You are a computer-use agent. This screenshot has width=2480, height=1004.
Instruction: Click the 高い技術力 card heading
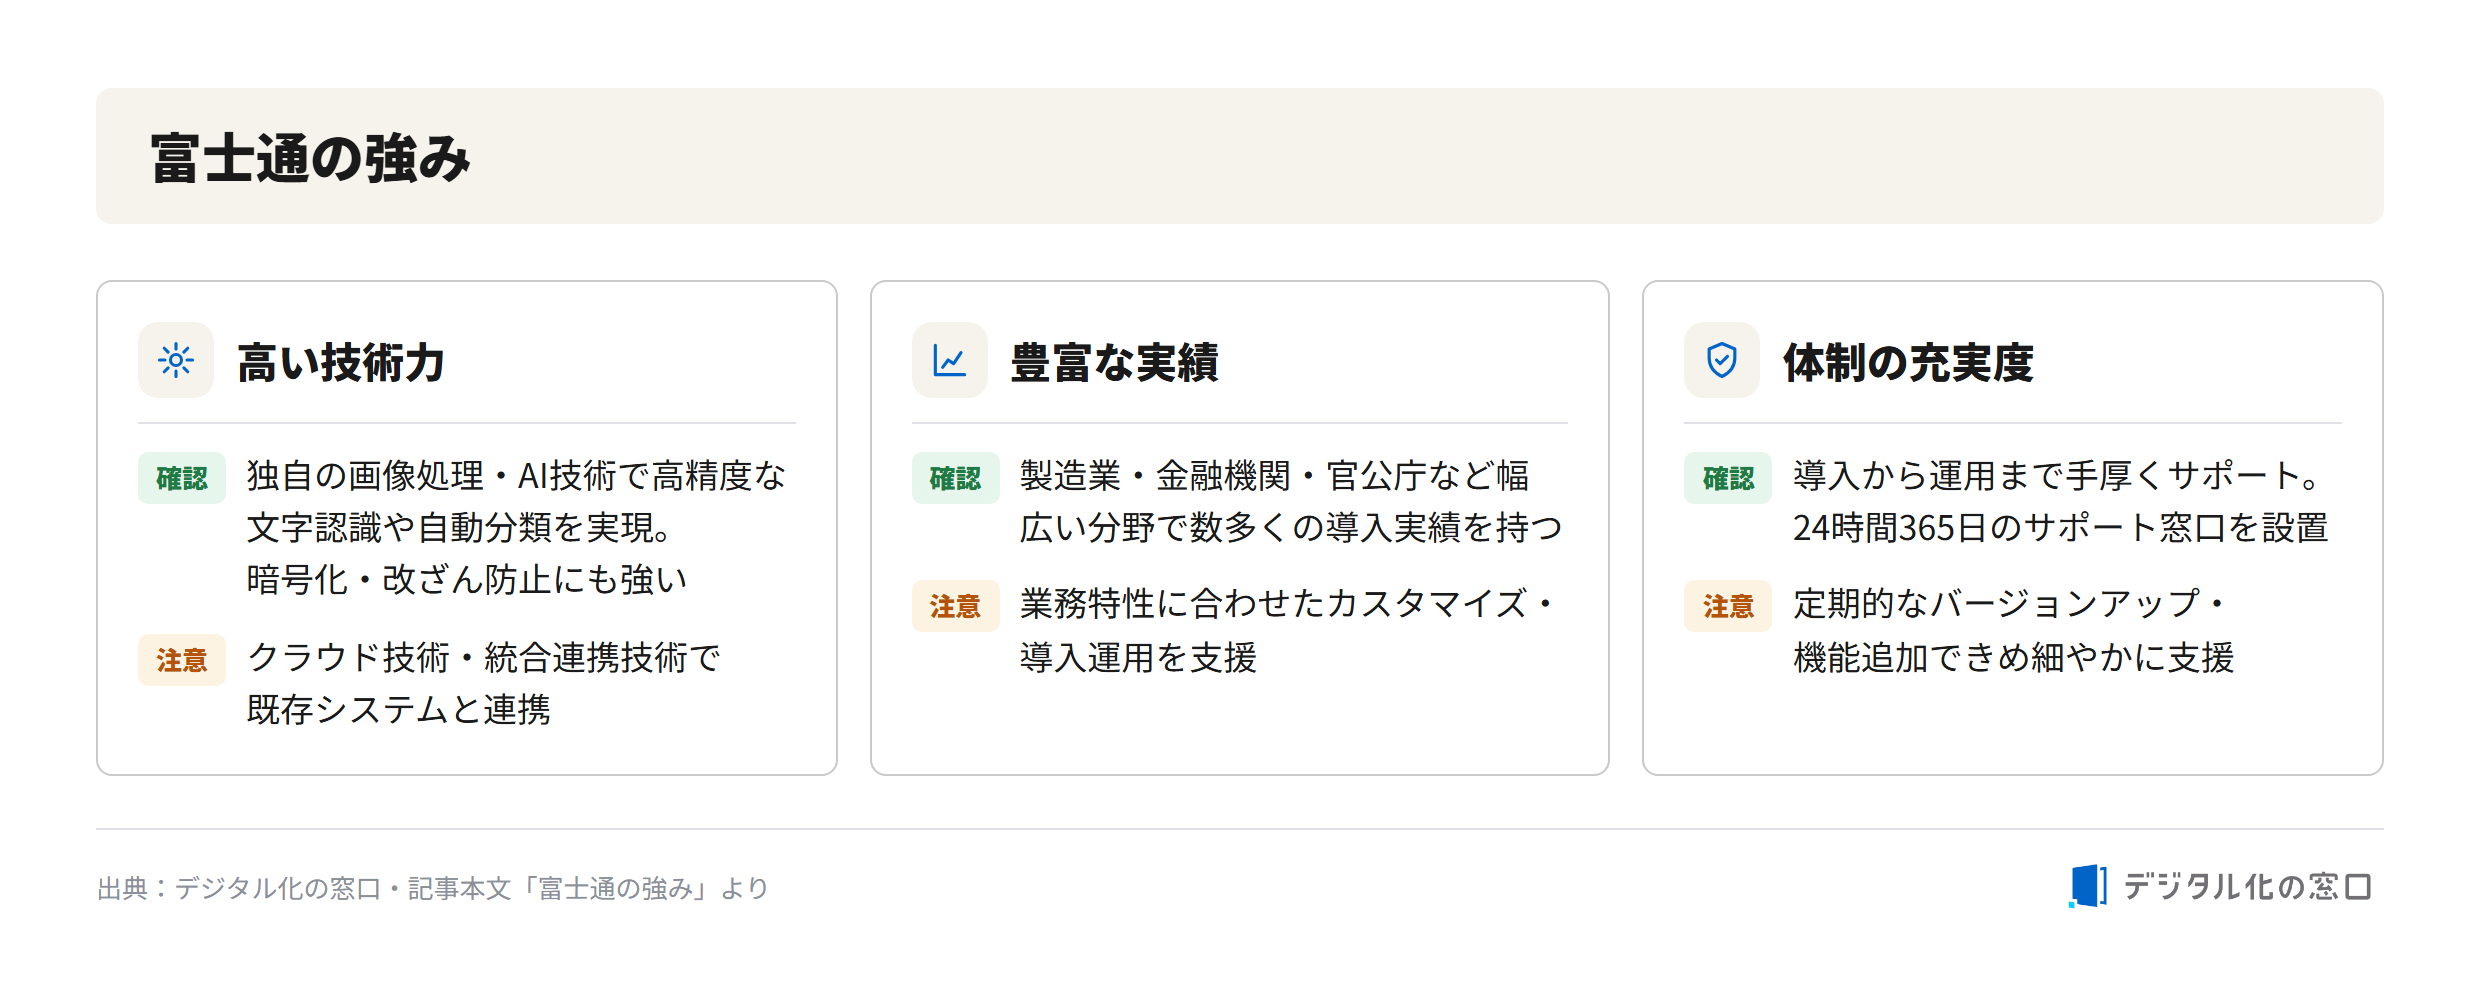pyautogui.click(x=341, y=362)
